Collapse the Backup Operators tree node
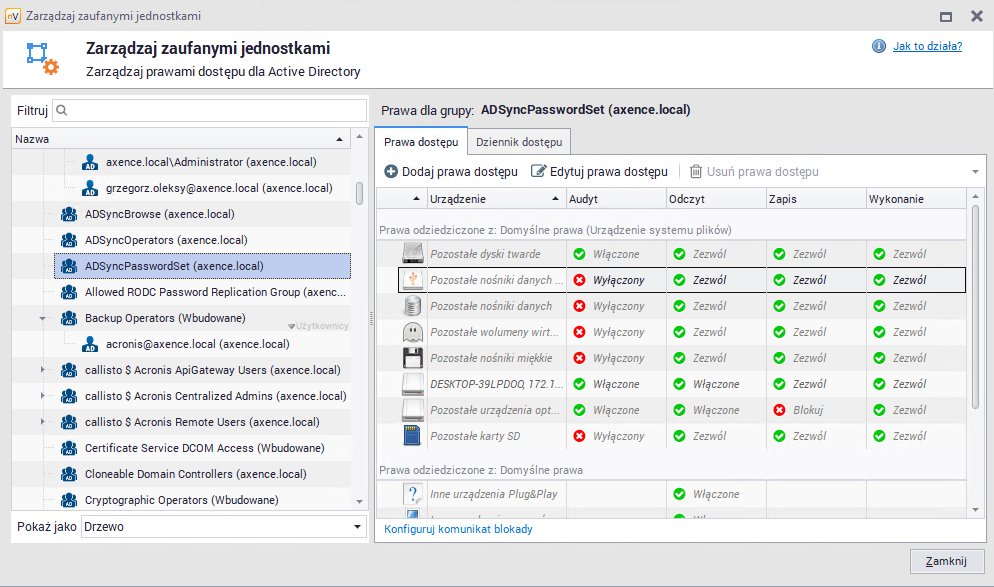The width and height of the screenshot is (994, 587). click(42, 319)
